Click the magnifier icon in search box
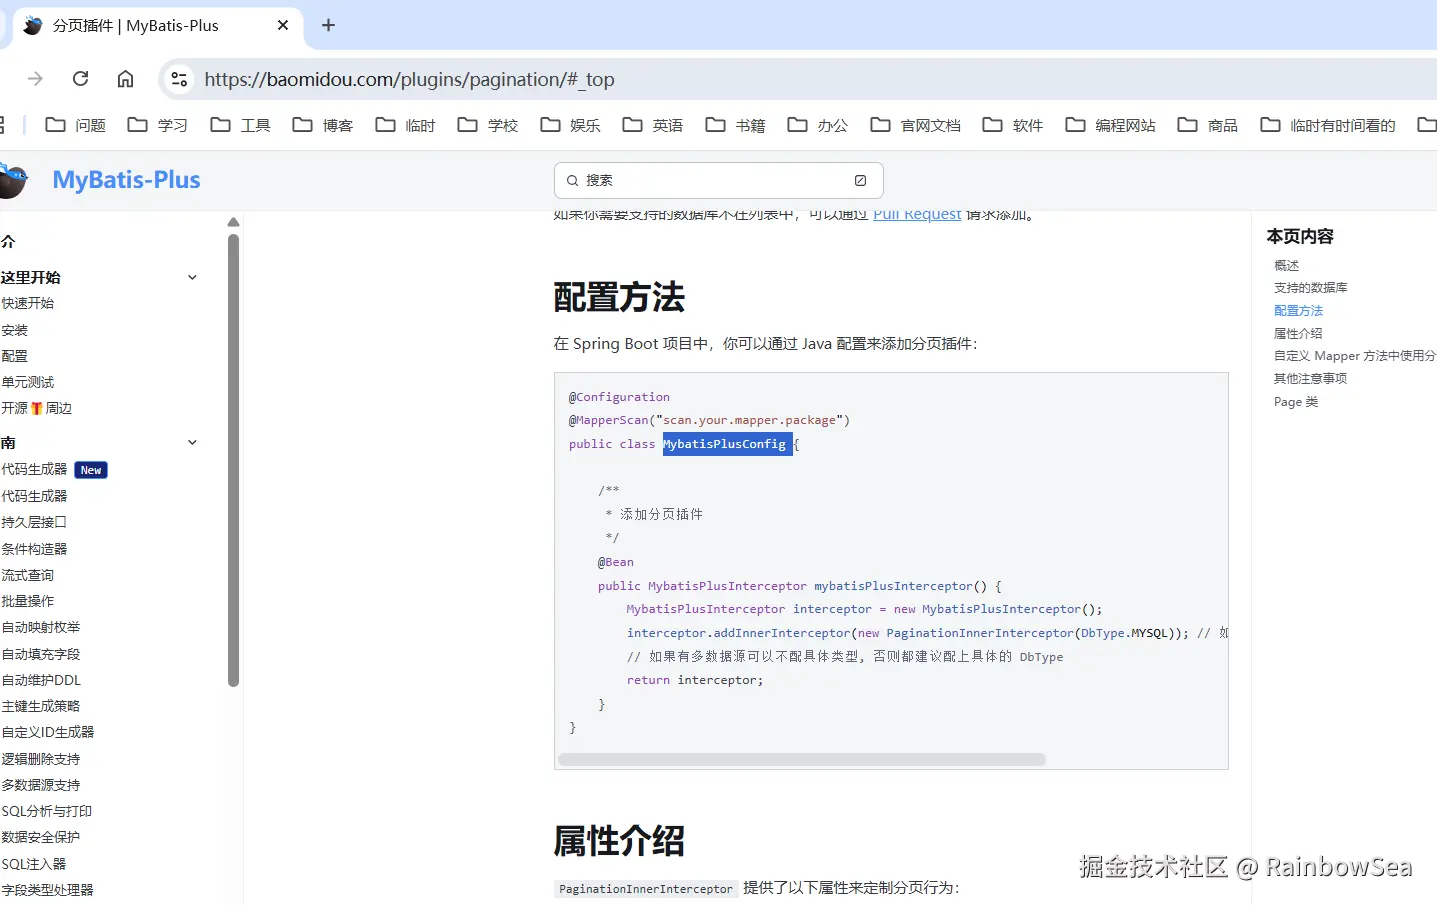Viewport: 1437px width, 905px height. 572,180
